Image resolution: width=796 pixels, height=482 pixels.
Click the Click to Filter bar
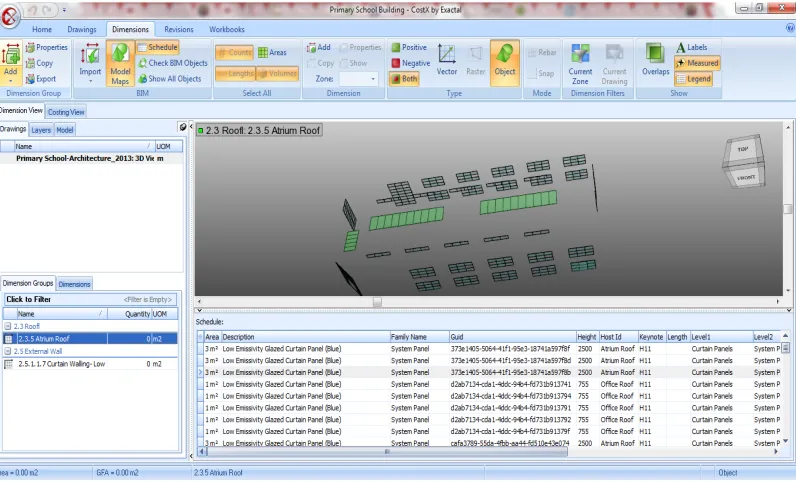[x=90, y=300]
